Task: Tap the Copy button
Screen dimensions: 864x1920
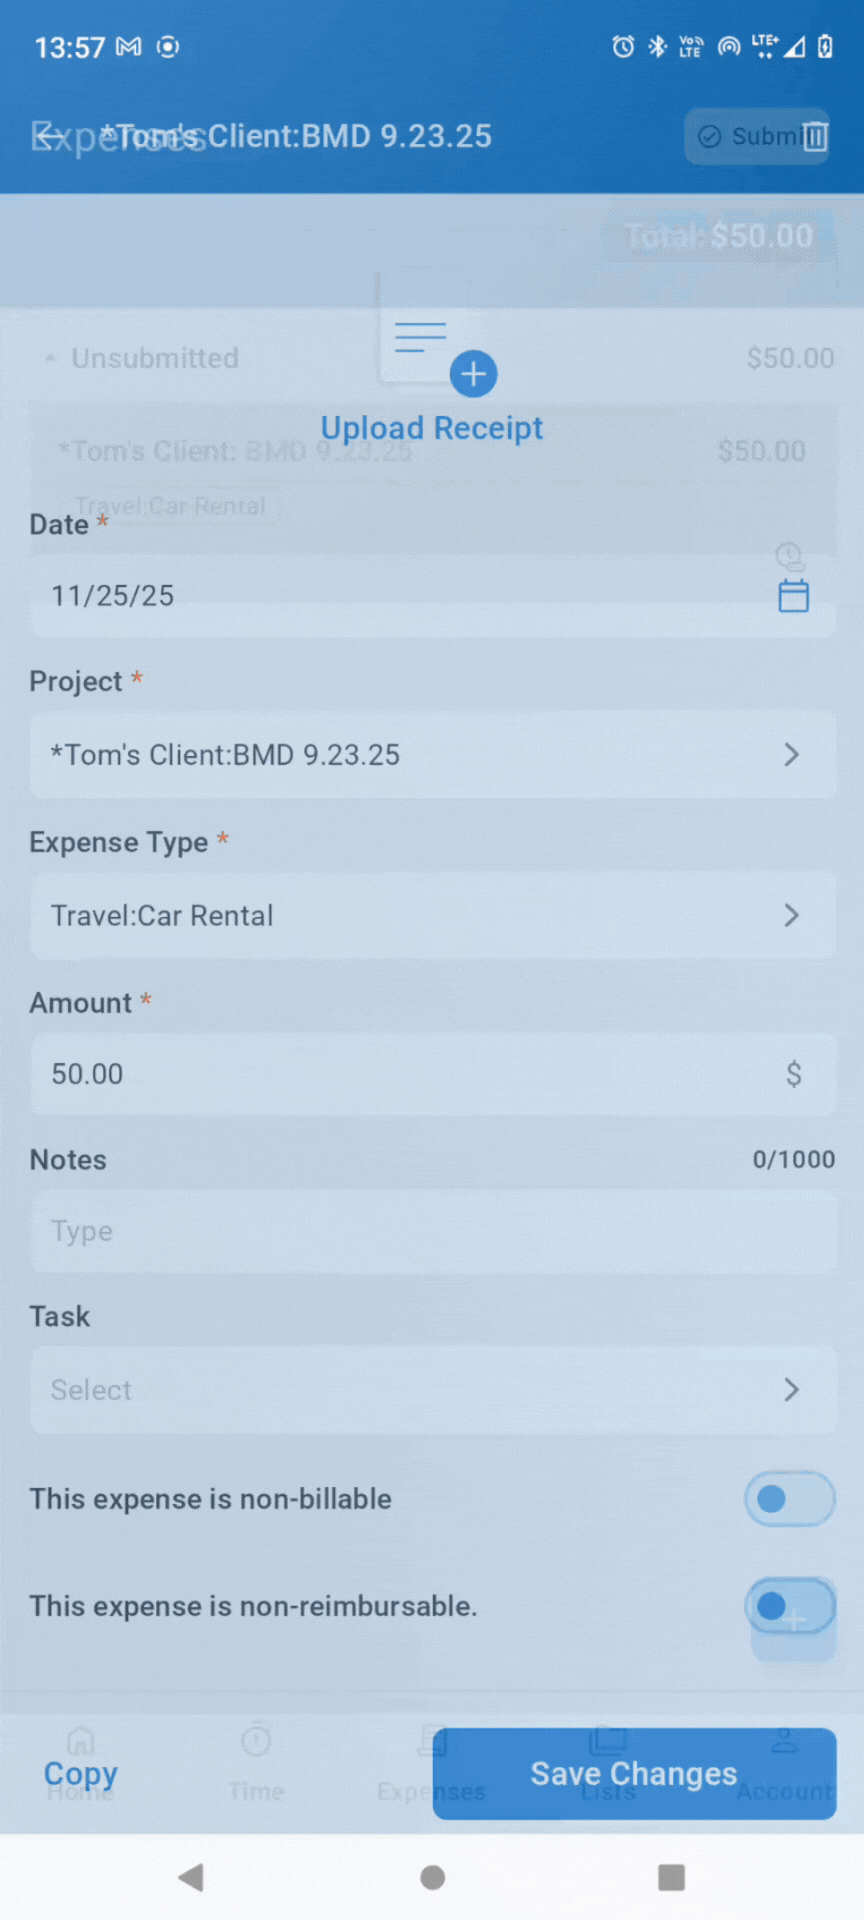Action: click(x=81, y=1774)
